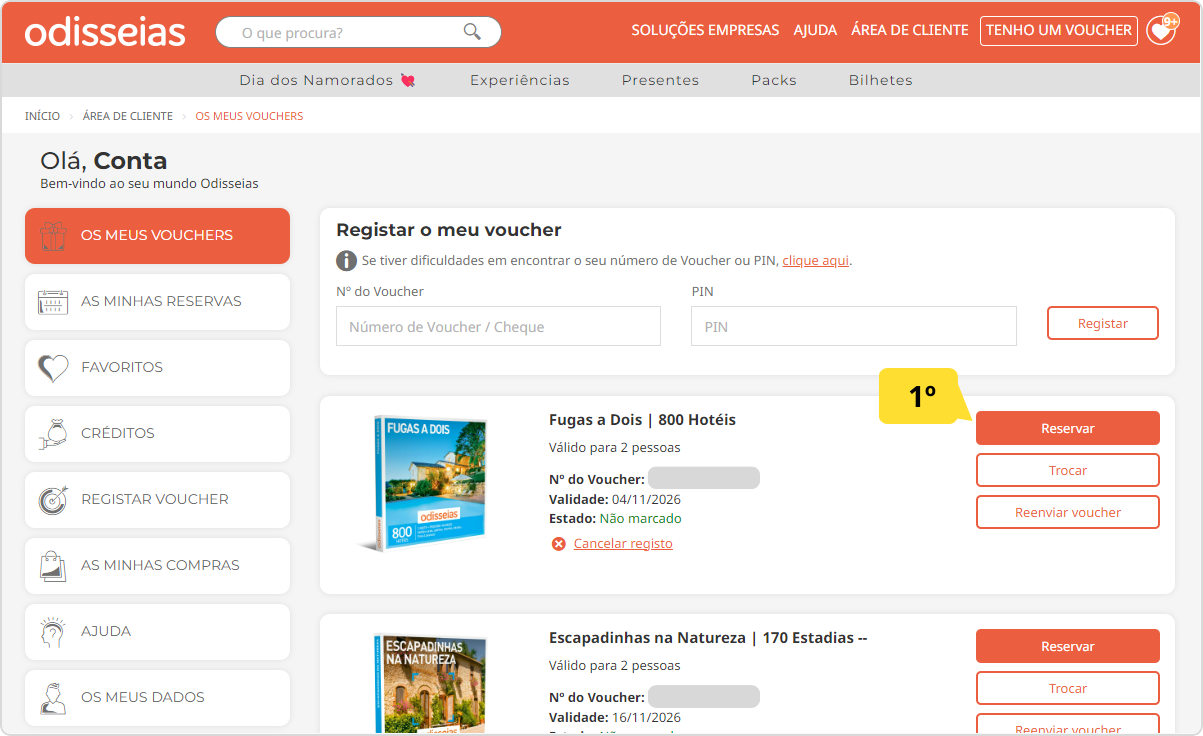Open Packs category
Screen dimensions: 1203x736
coord(774,80)
